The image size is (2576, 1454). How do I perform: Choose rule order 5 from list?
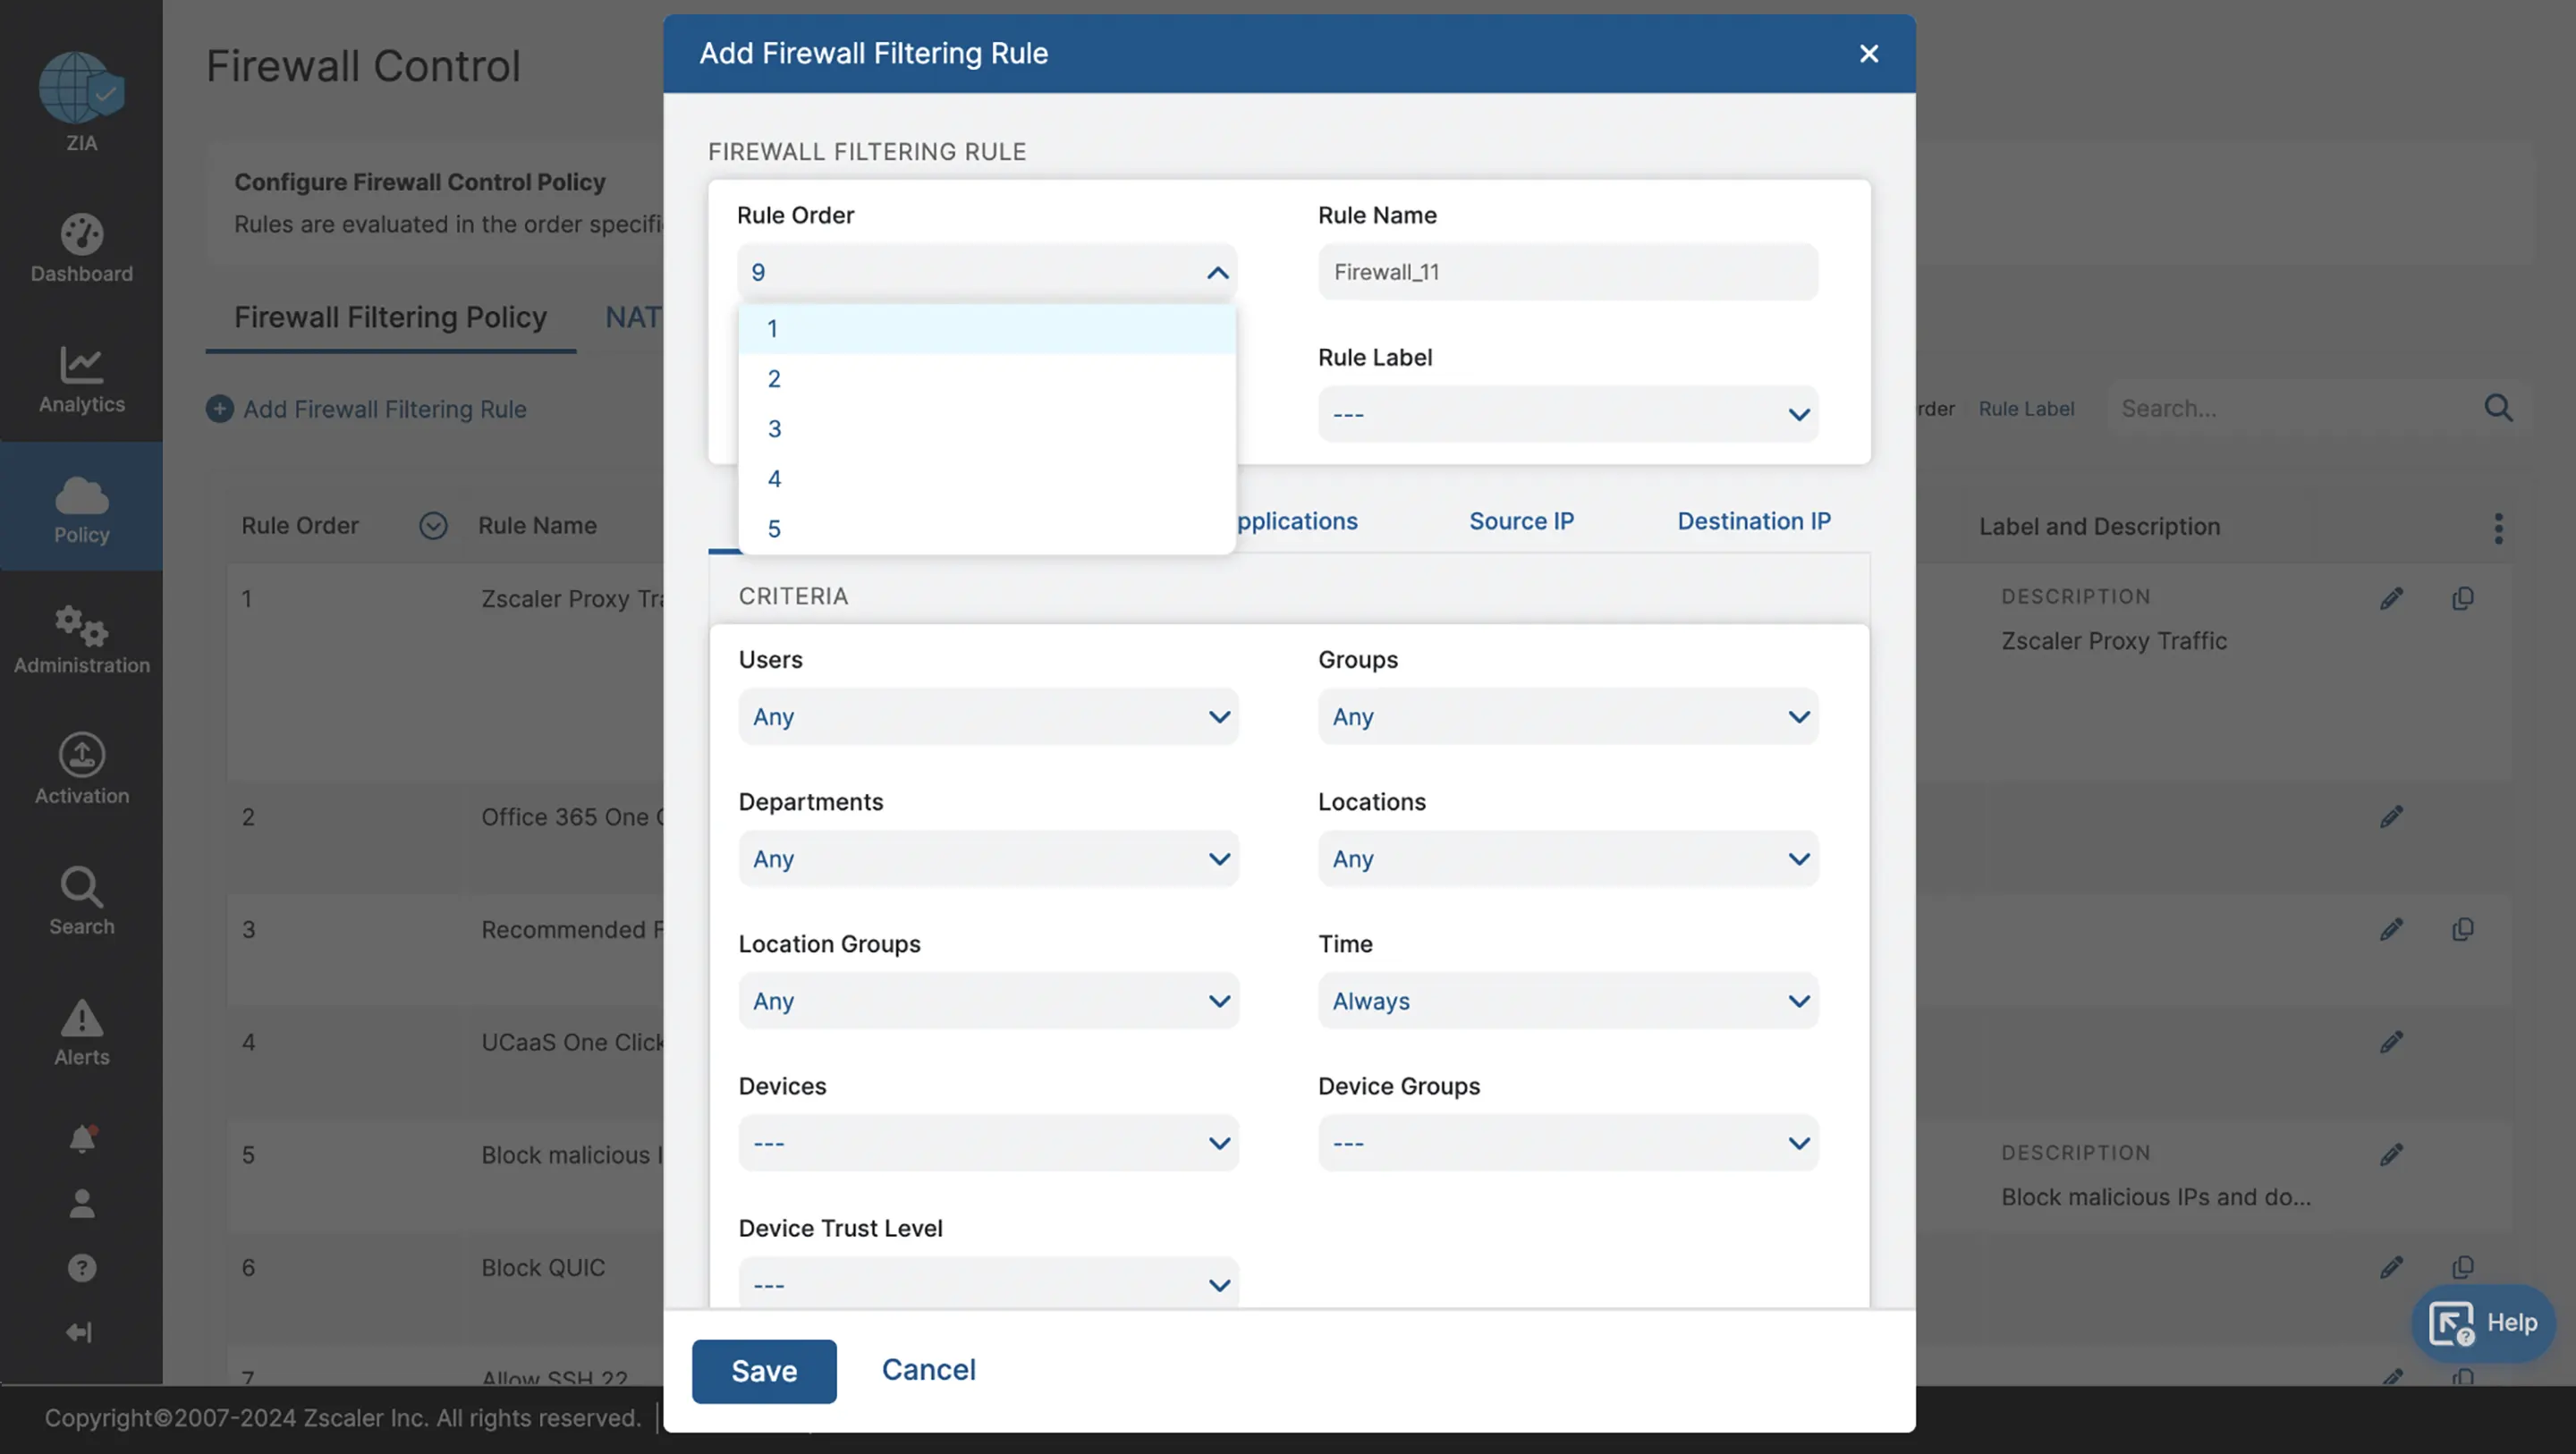[986, 528]
